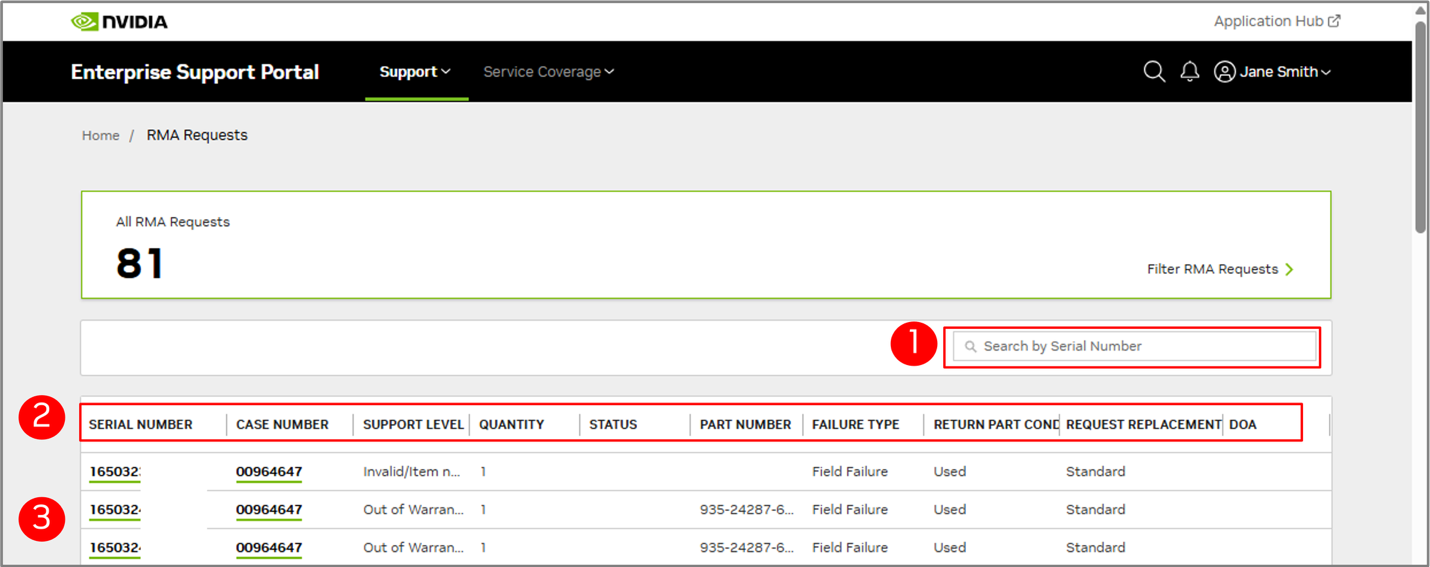Image resolution: width=1430 pixels, height=567 pixels.
Task: Open the Support menu
Action: coord(415,72)
